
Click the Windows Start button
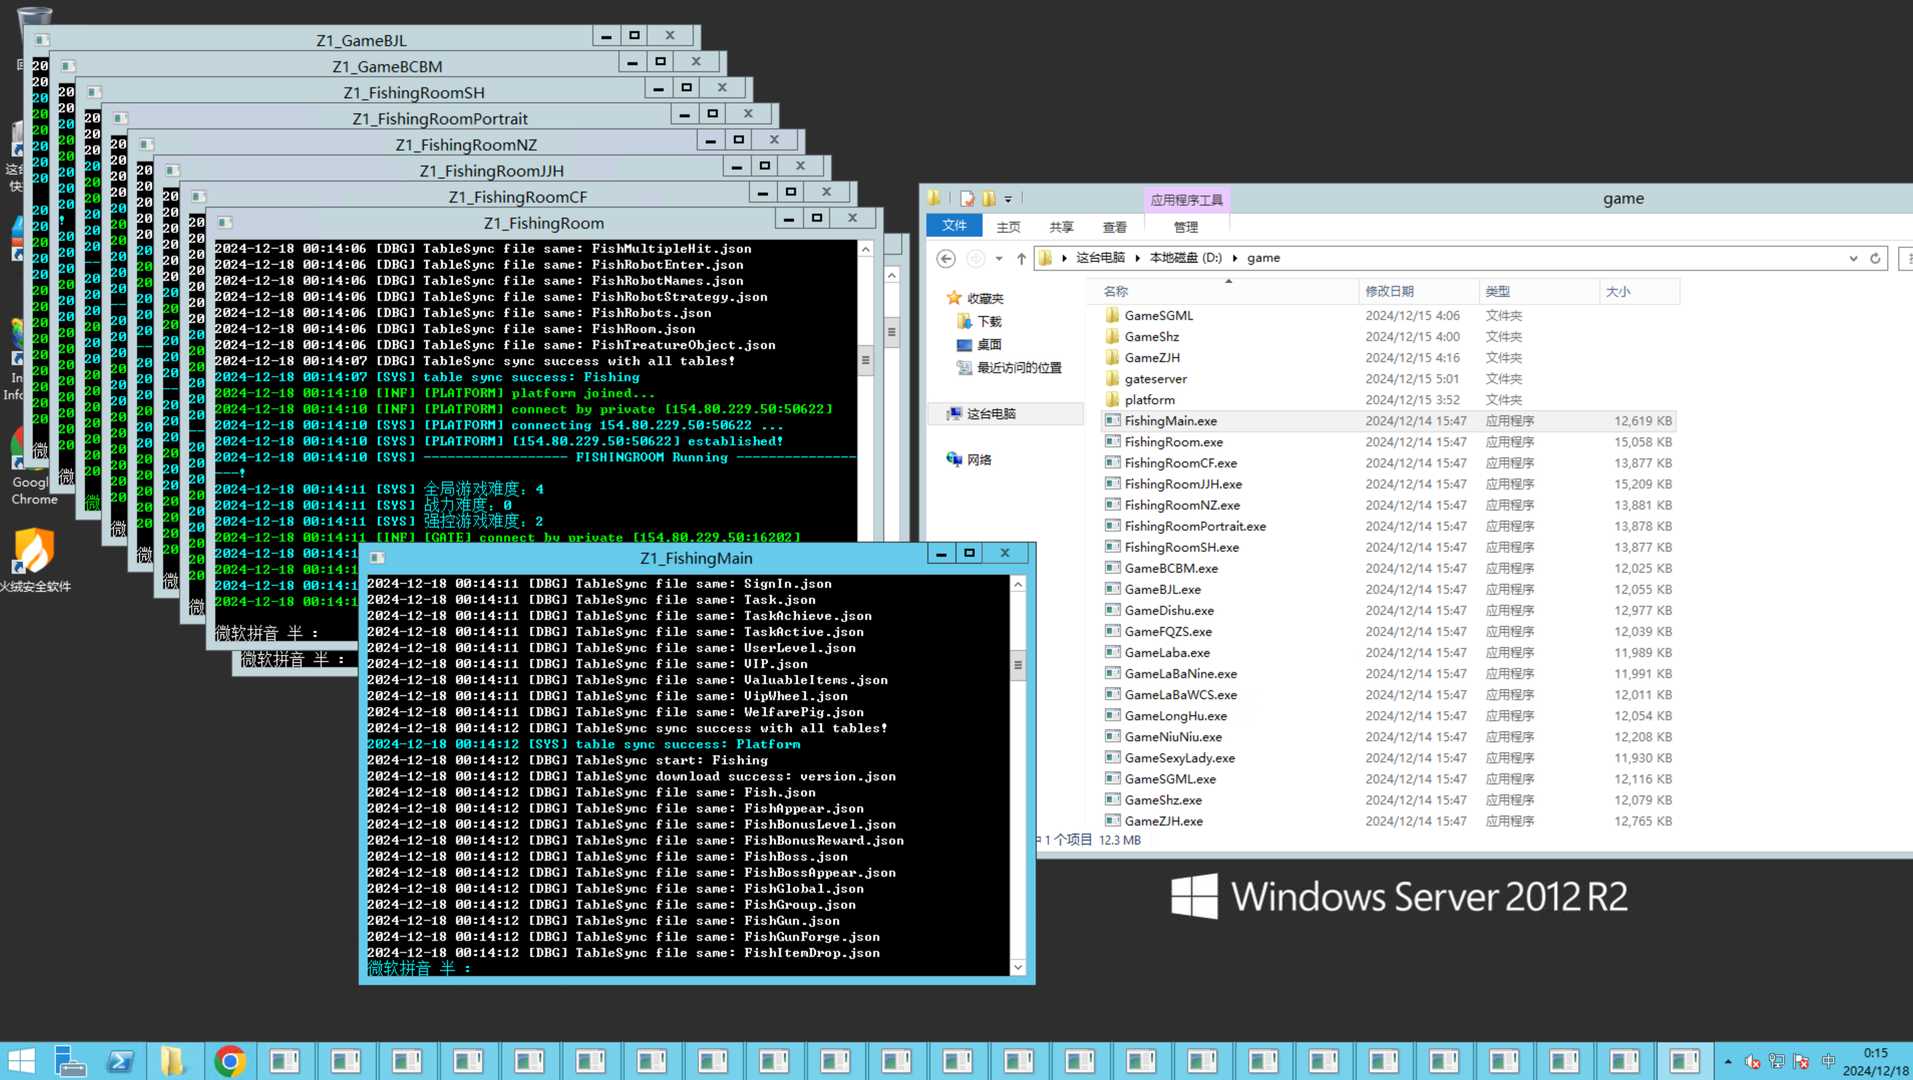[x=21, y=1060]
